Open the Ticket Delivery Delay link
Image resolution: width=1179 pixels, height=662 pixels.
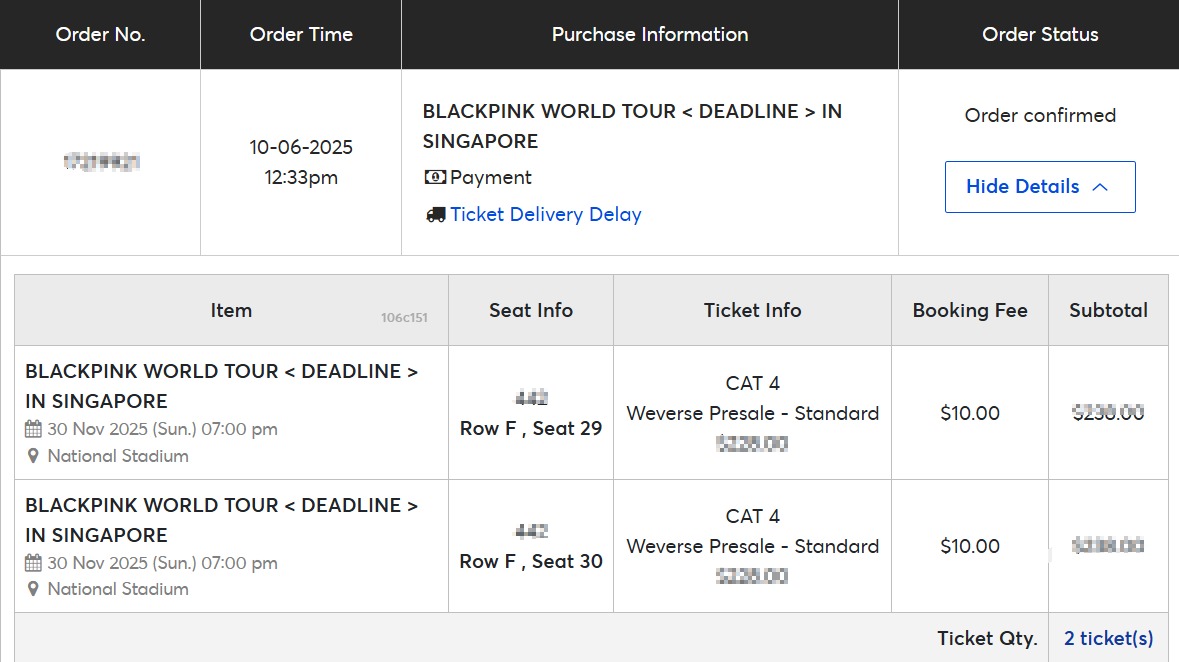tap(546, 214)
